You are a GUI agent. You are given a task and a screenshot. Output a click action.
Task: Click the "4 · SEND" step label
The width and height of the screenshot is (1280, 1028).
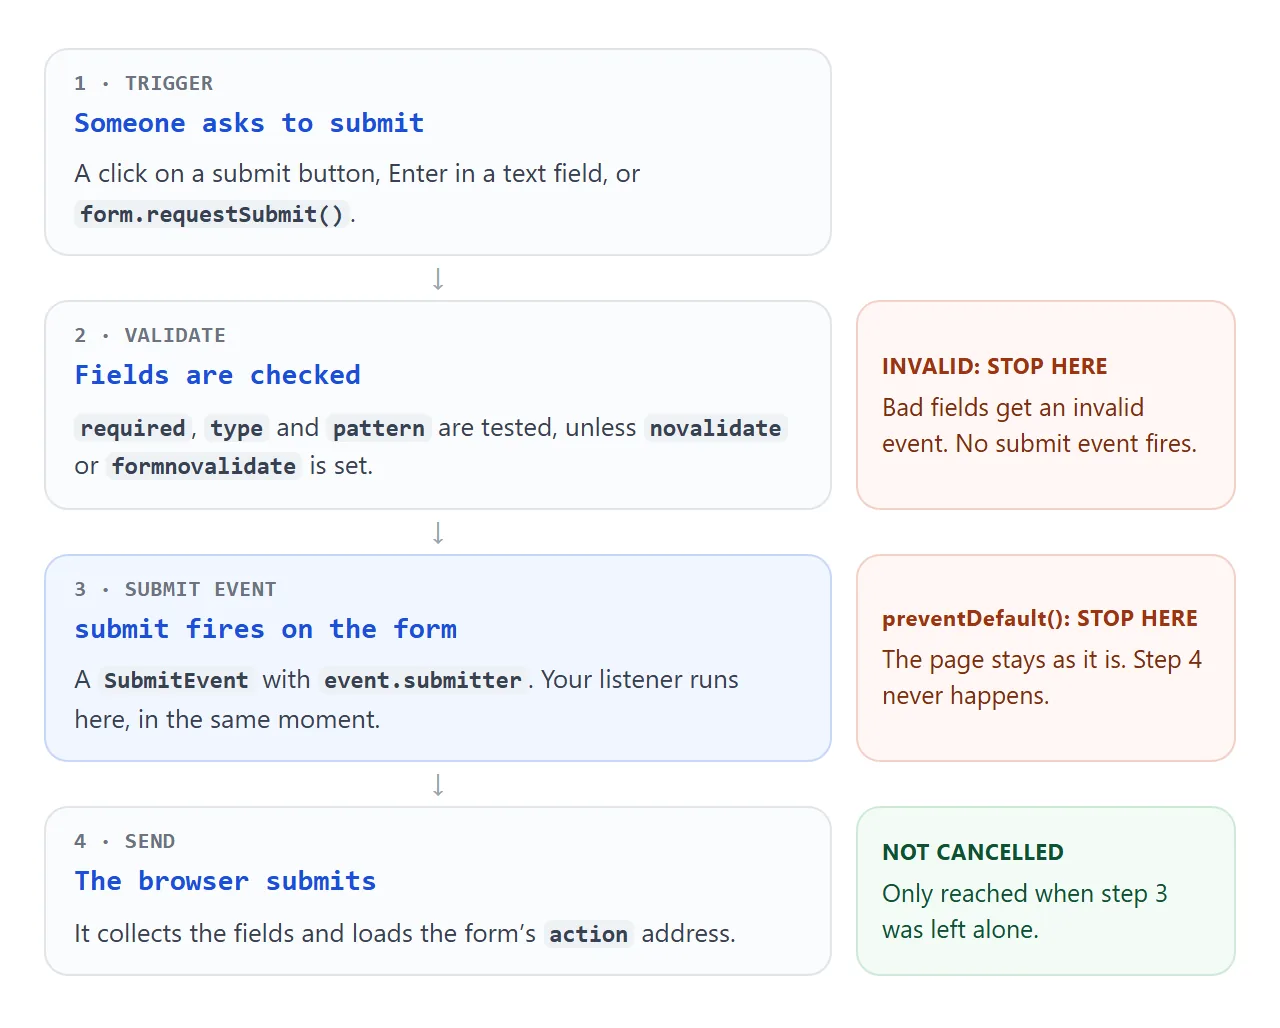tap(125, 841)
